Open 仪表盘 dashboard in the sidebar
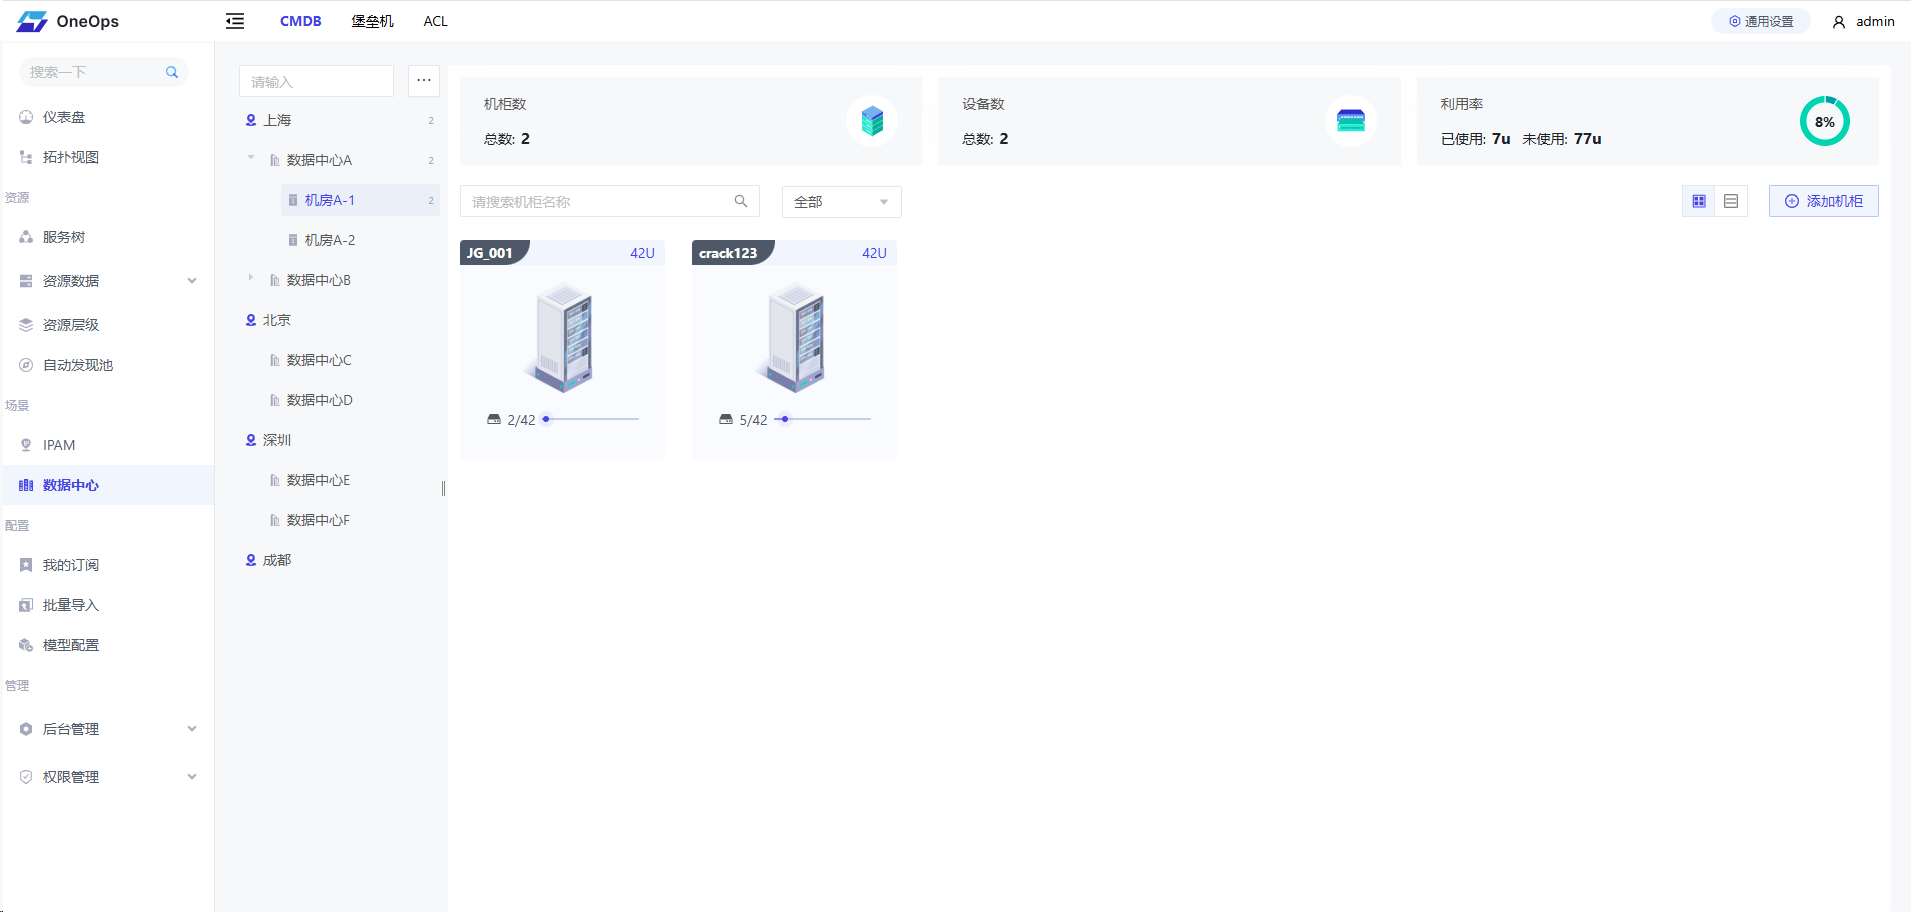Image resolution: width=1911 pixels, height=912 pixels. 64,117
